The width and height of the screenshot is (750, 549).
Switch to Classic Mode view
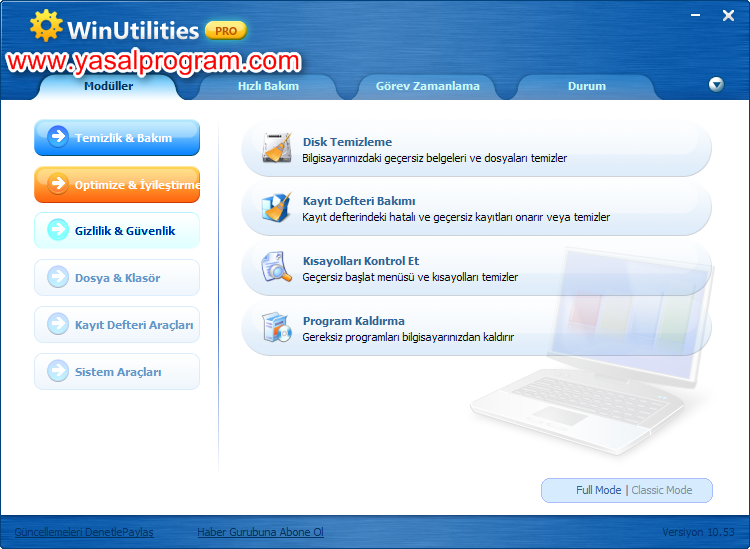tap(662, 490)
